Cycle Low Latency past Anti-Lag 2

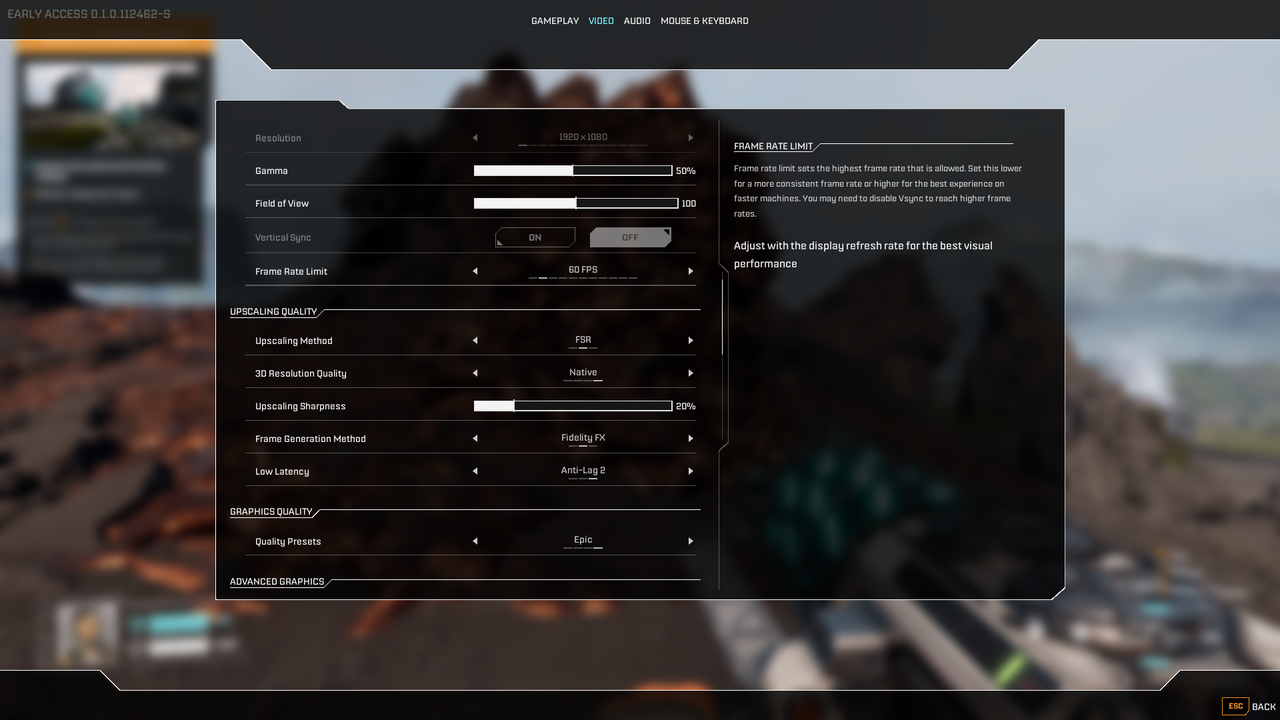pos(690,470)
